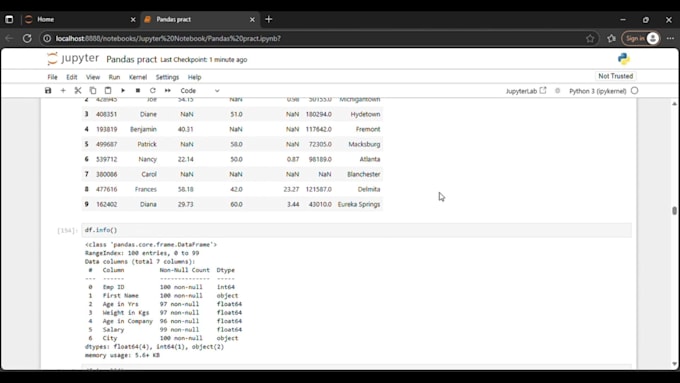This screenshot has width=680, height=383.
Task: Paste the cell from the clipboard
Action: click(108, 91)
